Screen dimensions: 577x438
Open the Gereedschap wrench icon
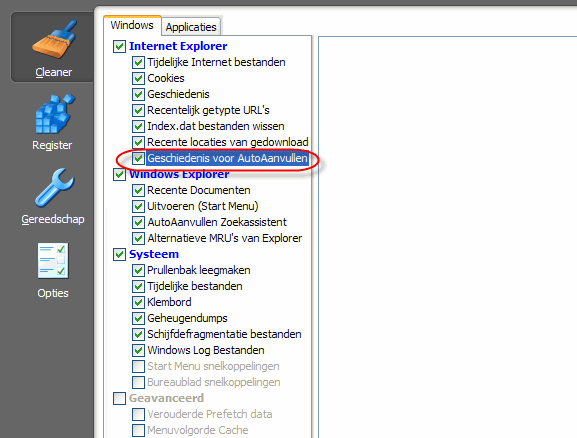pos(53,196)
